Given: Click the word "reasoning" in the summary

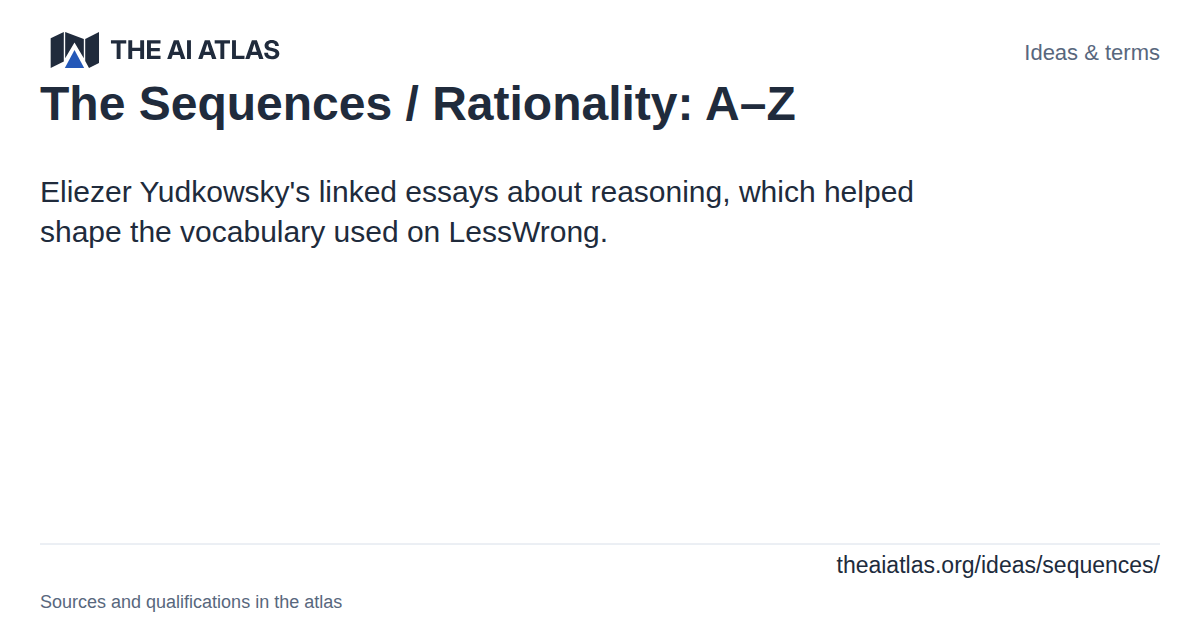Looking at the screenshot, I should [658, 192].
